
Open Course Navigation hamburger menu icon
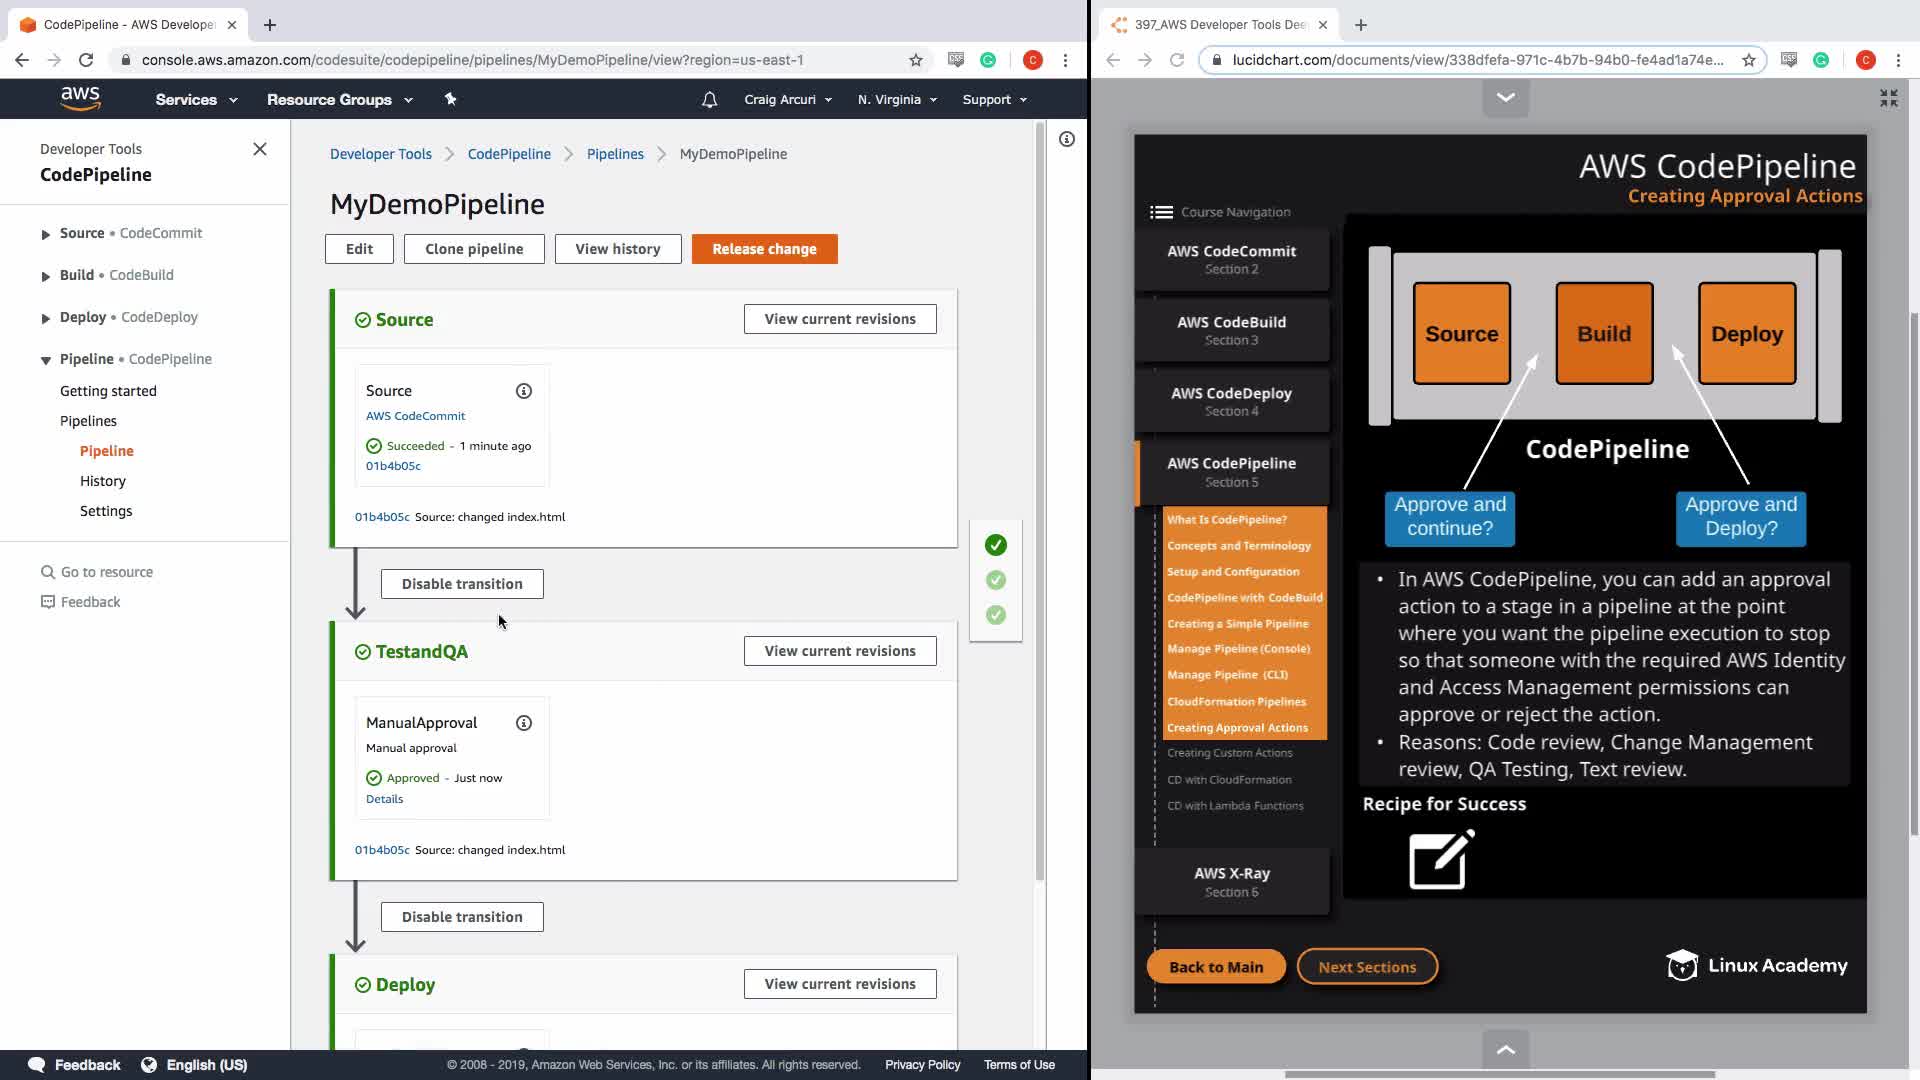click(1161, 212)
